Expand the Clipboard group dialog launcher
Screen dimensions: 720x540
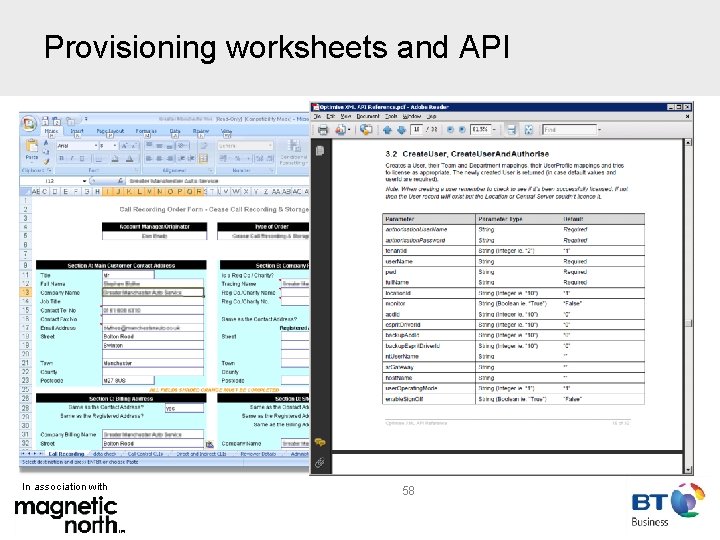[x=50, y=170]
